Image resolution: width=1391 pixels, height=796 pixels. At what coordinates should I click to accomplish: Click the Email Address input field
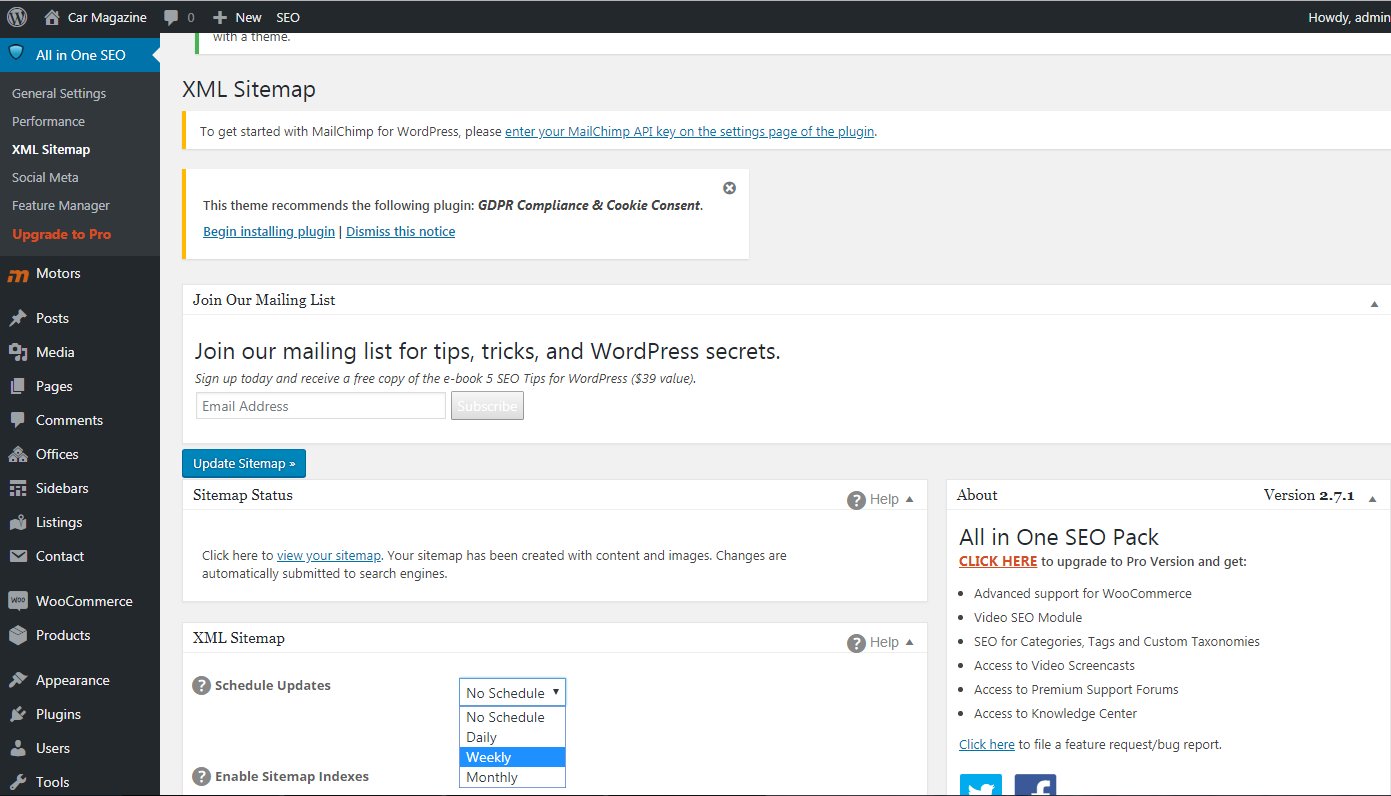321,406
